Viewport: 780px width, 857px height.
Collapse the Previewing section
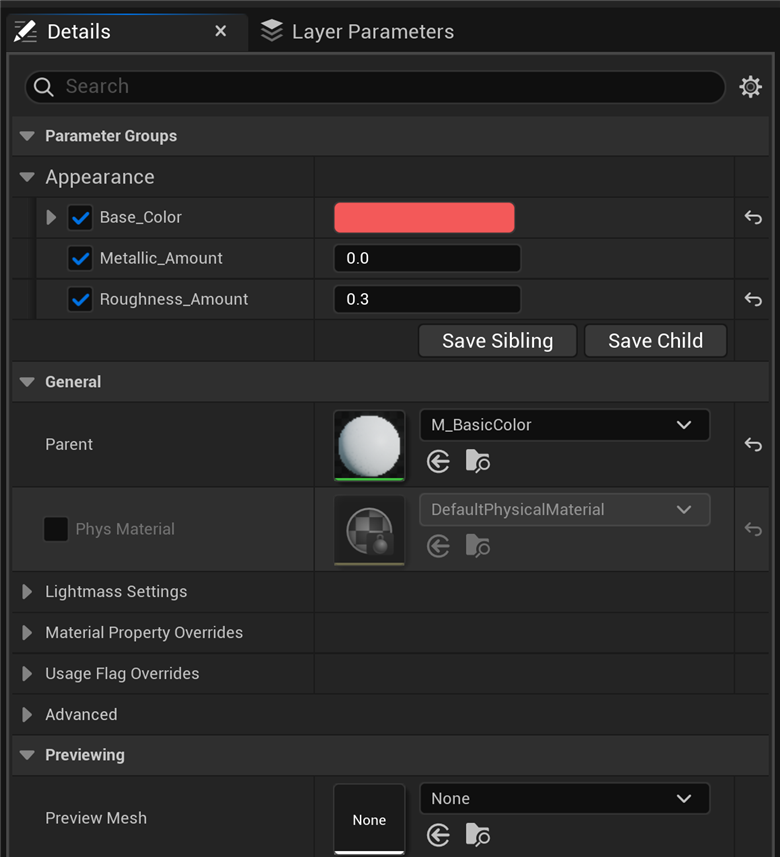(x=27, y=755)
